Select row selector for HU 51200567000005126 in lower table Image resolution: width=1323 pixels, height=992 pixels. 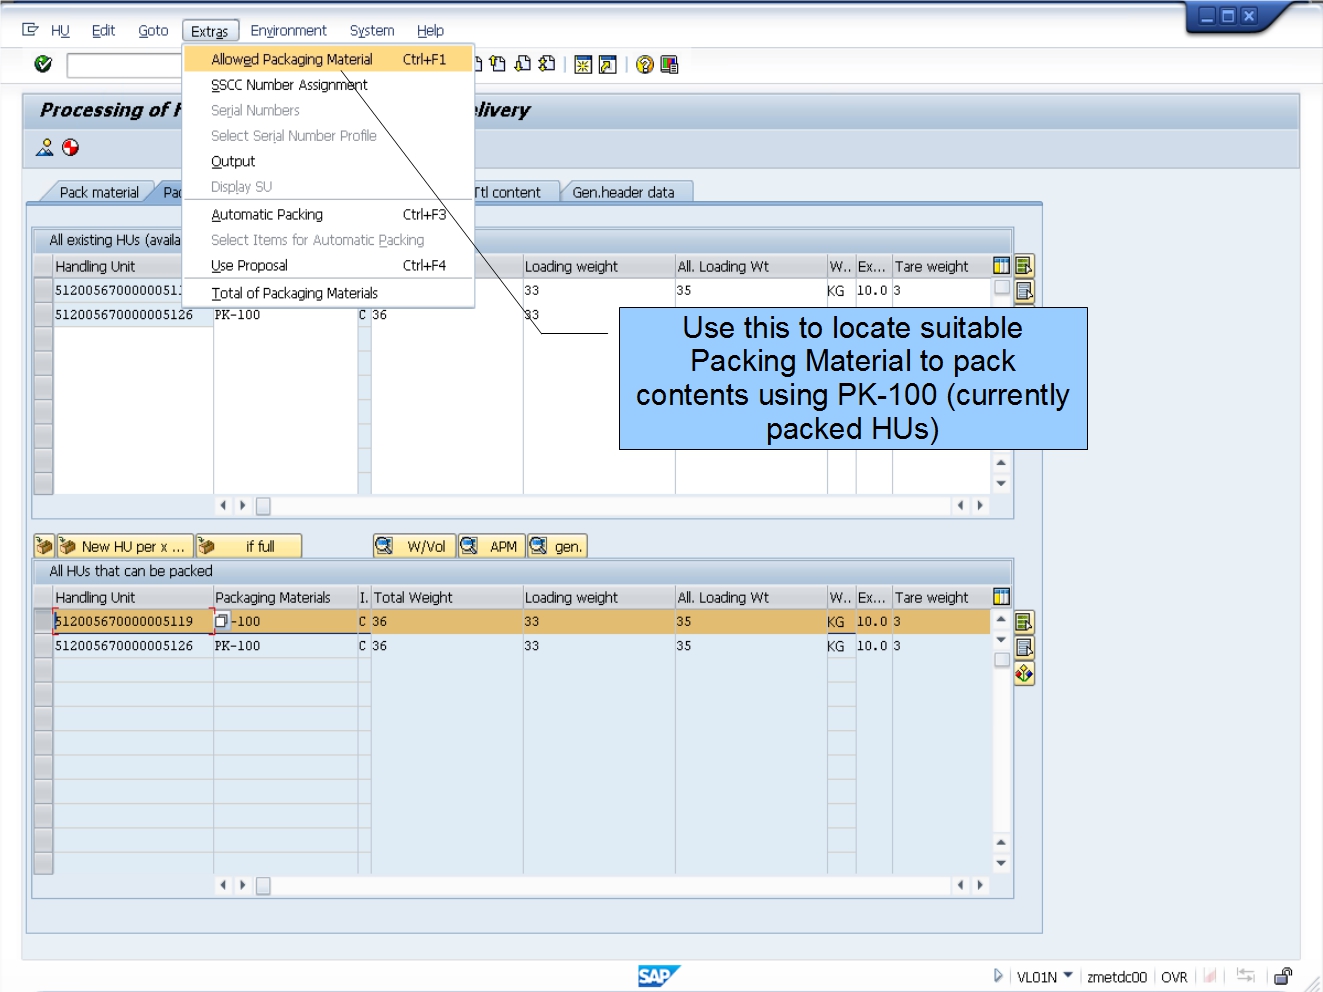[x=43, y=646]
